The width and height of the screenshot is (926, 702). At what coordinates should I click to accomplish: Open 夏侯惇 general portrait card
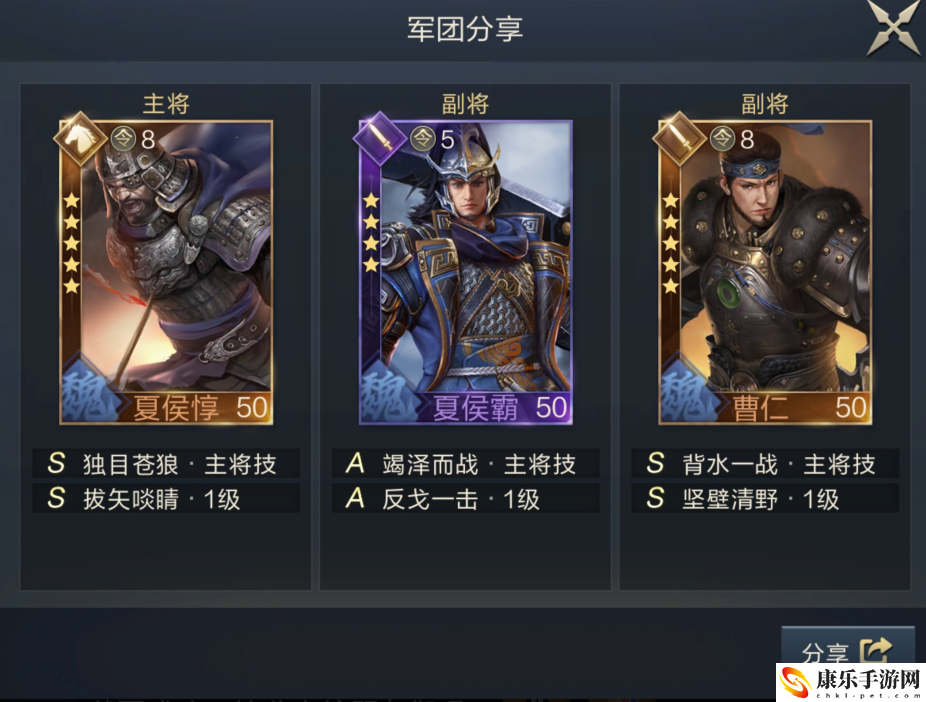166,272
